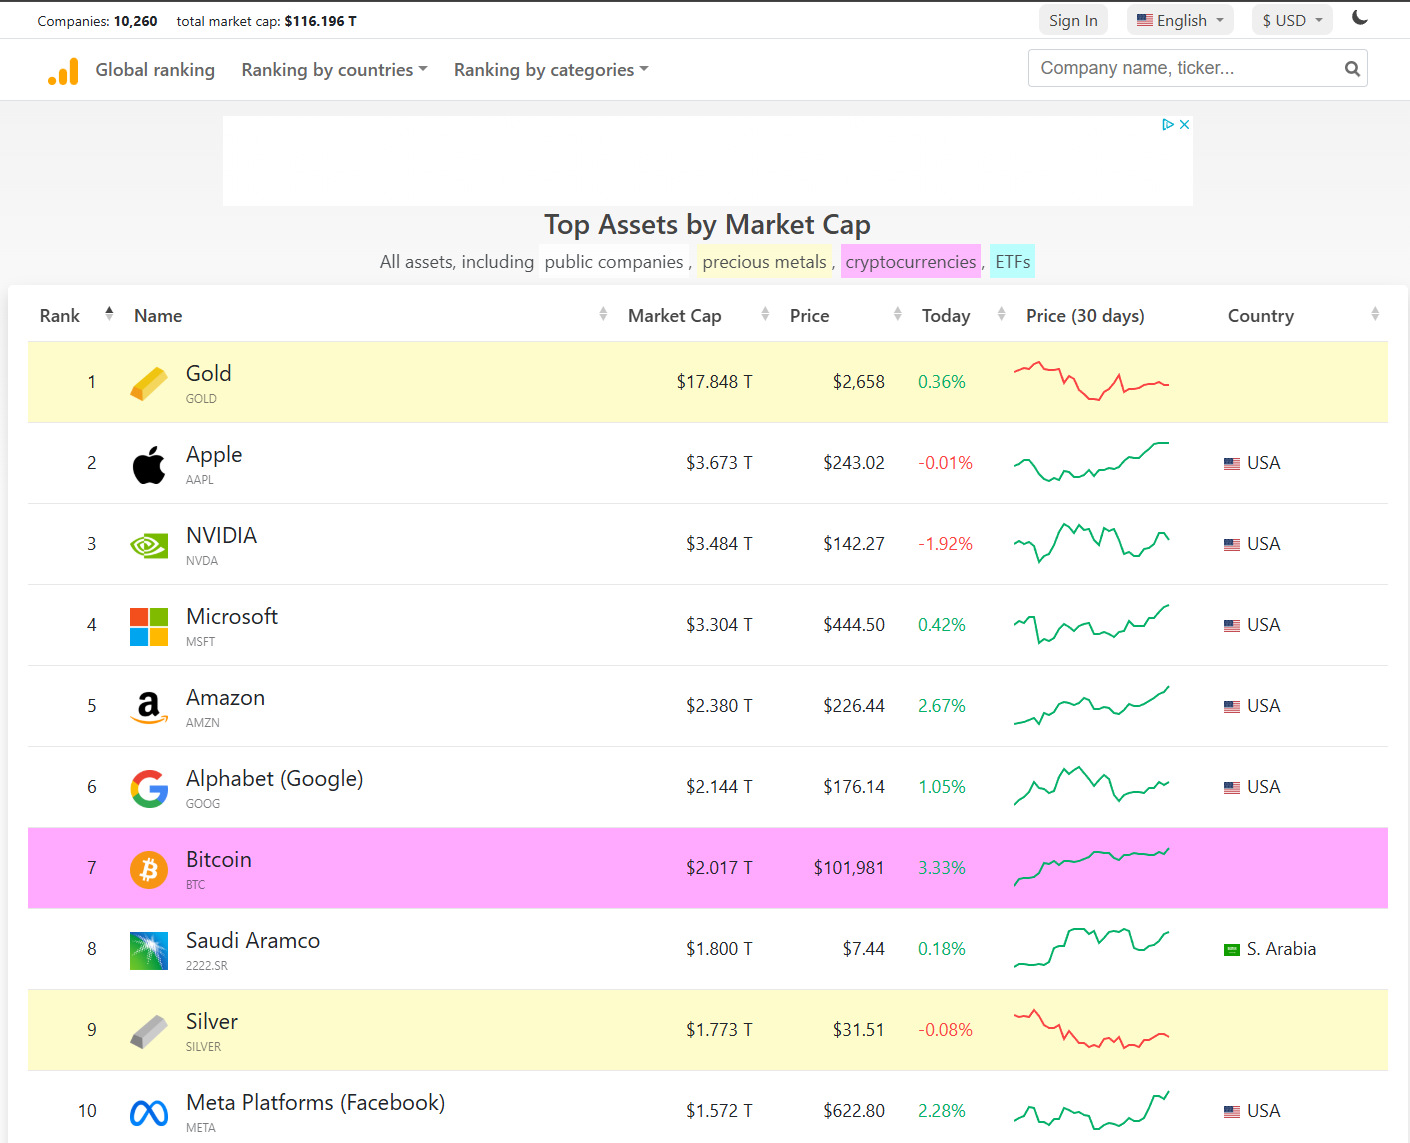This screenshot has width=1410, height=1143.
Task: Filter by precious metals
Action: (x=765, y=262)
